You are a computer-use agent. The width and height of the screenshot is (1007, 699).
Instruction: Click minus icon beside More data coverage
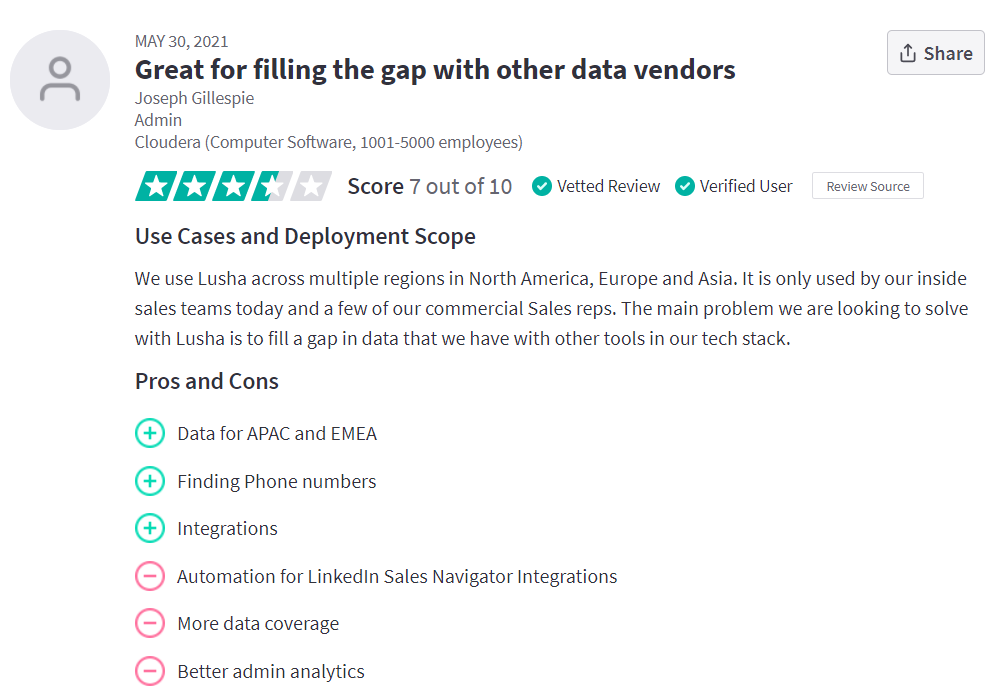point(150,623)
